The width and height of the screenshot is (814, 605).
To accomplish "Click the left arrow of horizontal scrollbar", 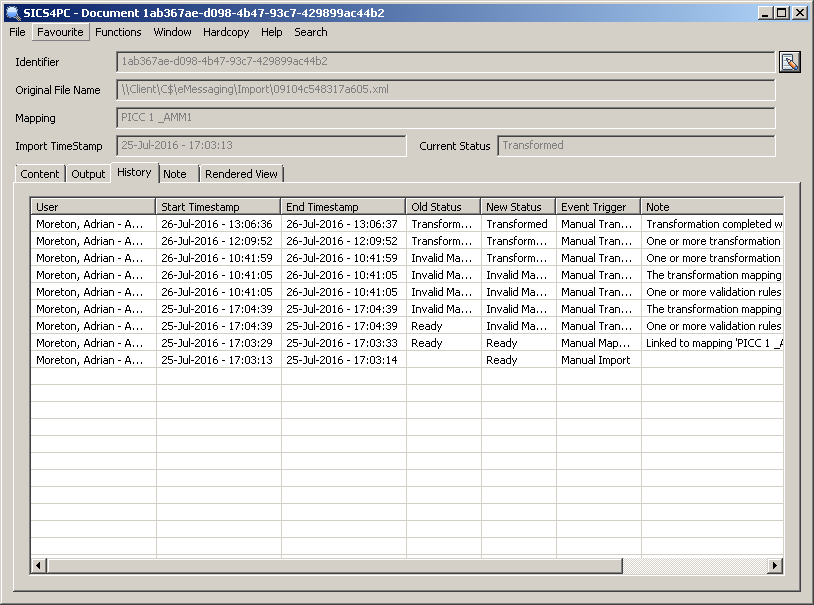I will pyautogui.click(x=39, y=566).
